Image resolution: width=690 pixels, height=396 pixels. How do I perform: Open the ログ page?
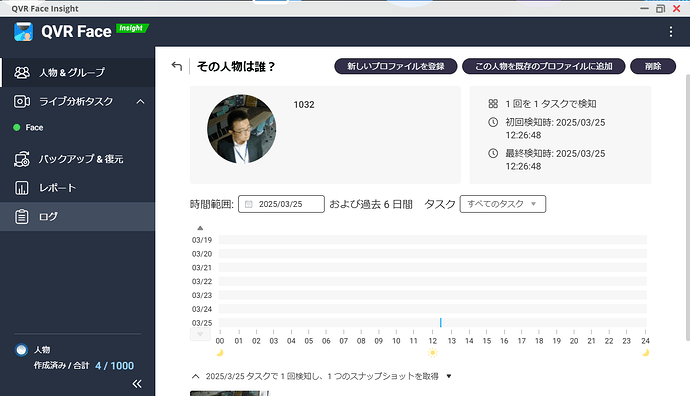tap(77, 216)
